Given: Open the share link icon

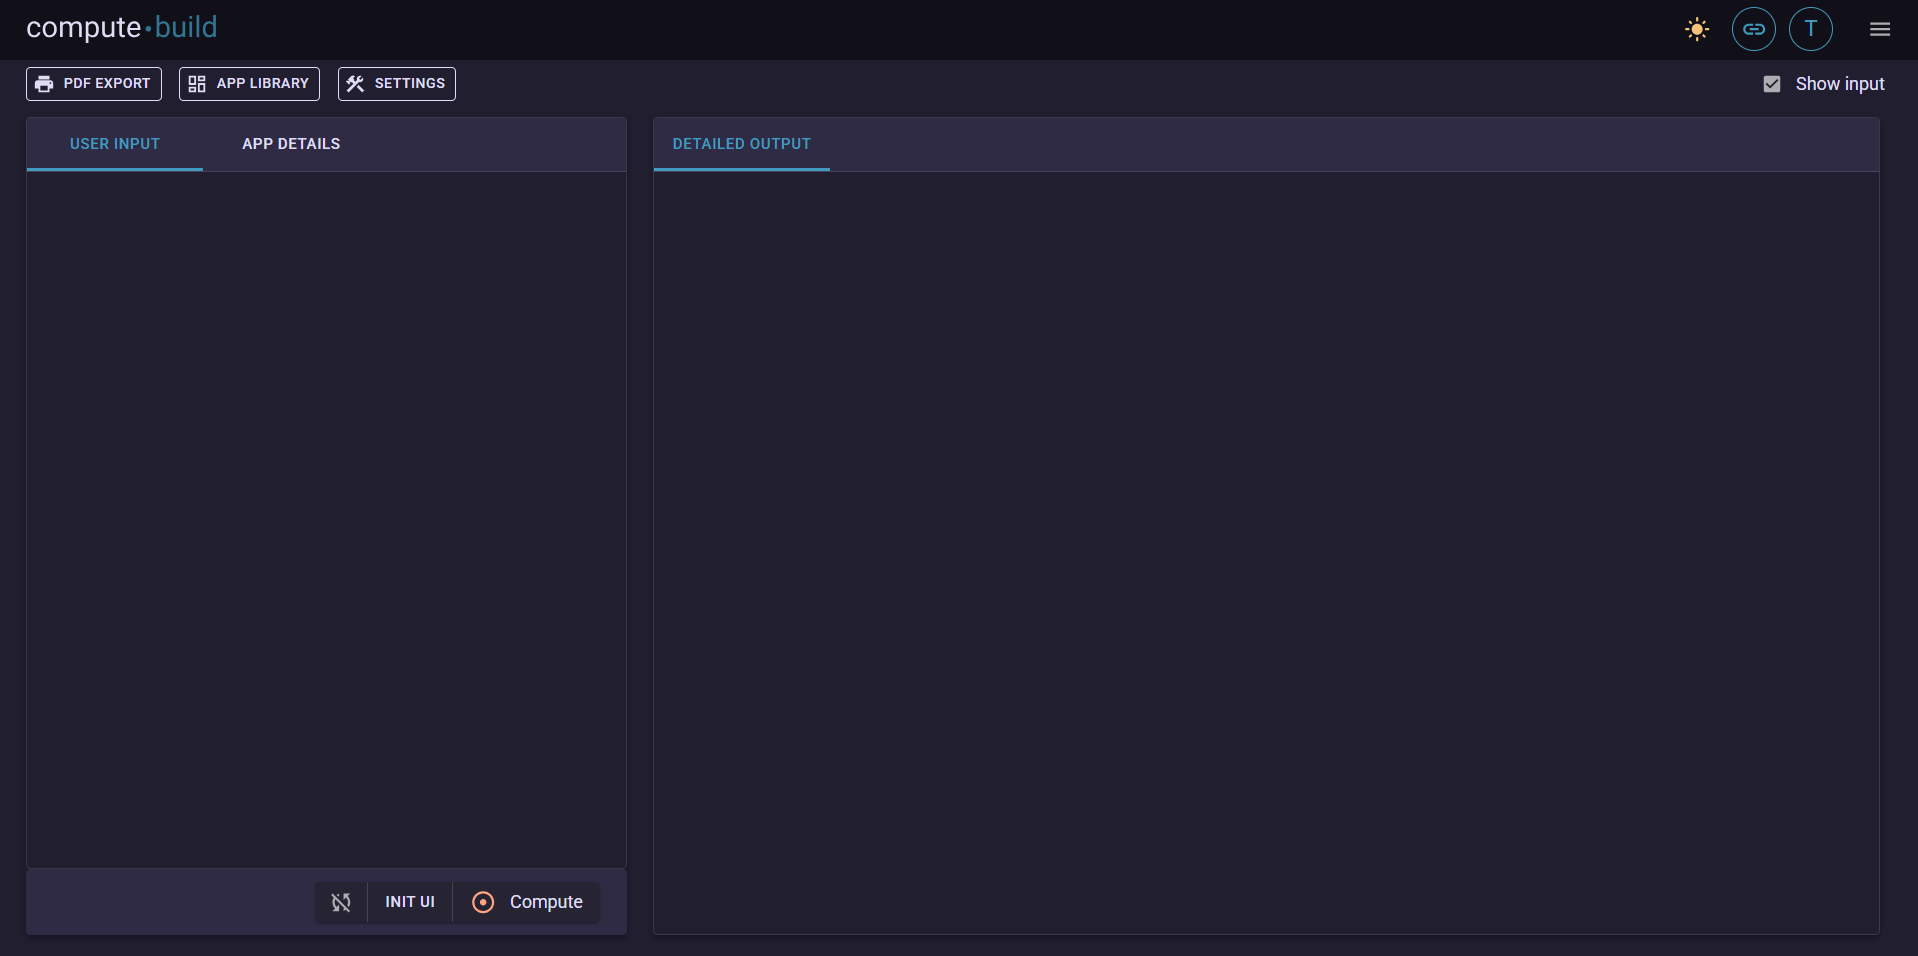Looking at the screenshot, I should coord(1753,29).
